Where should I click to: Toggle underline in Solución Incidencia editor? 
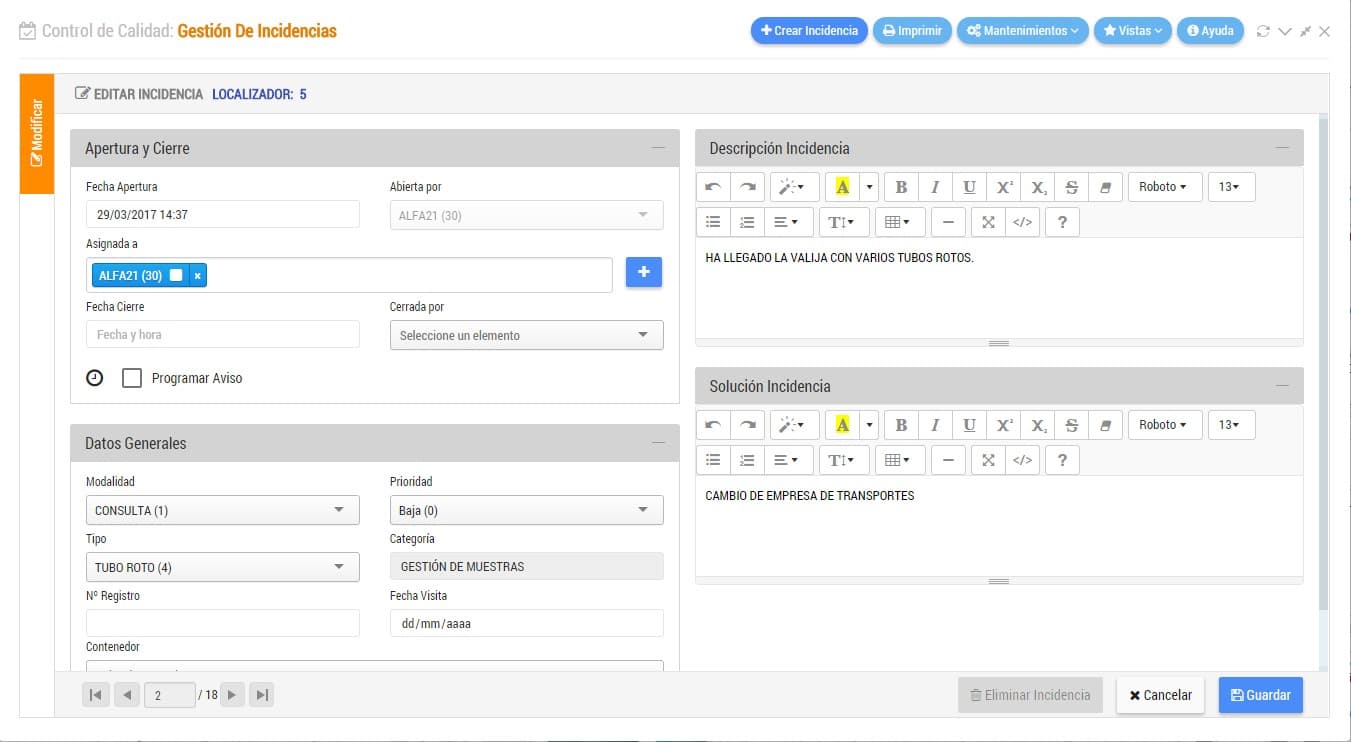pyautogui.click(x=969, y=425)
